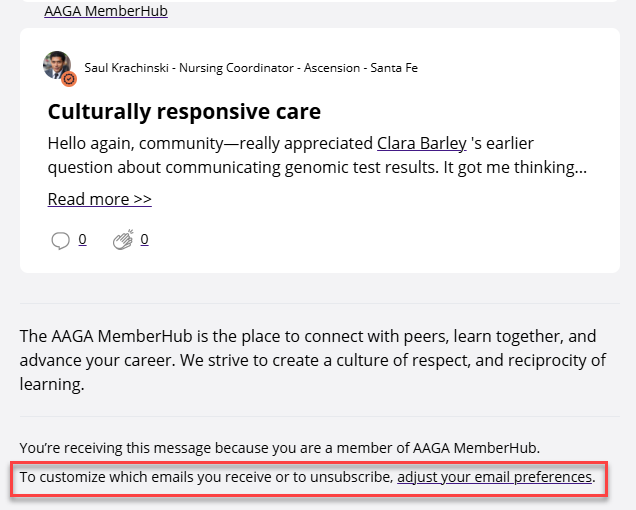Click the orange badge on the avatar
The width and height of the screenshot is (636, 510).
[69, 78]
